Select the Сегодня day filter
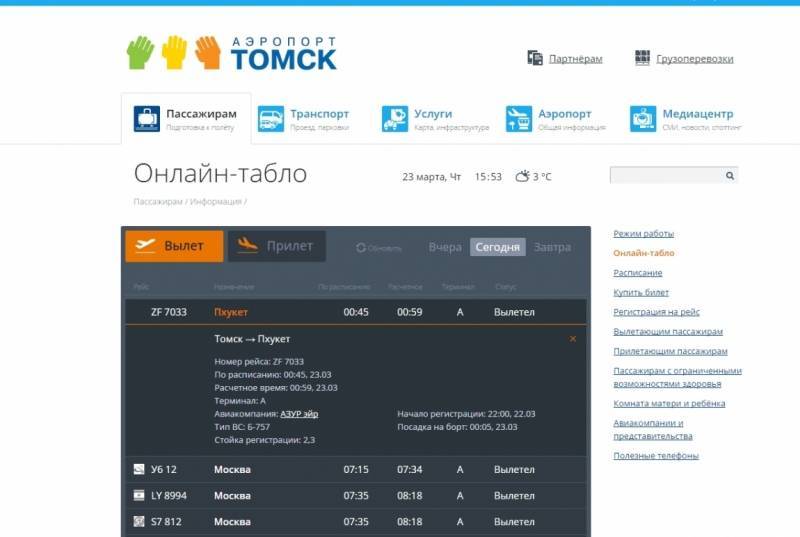 (497, 247)
